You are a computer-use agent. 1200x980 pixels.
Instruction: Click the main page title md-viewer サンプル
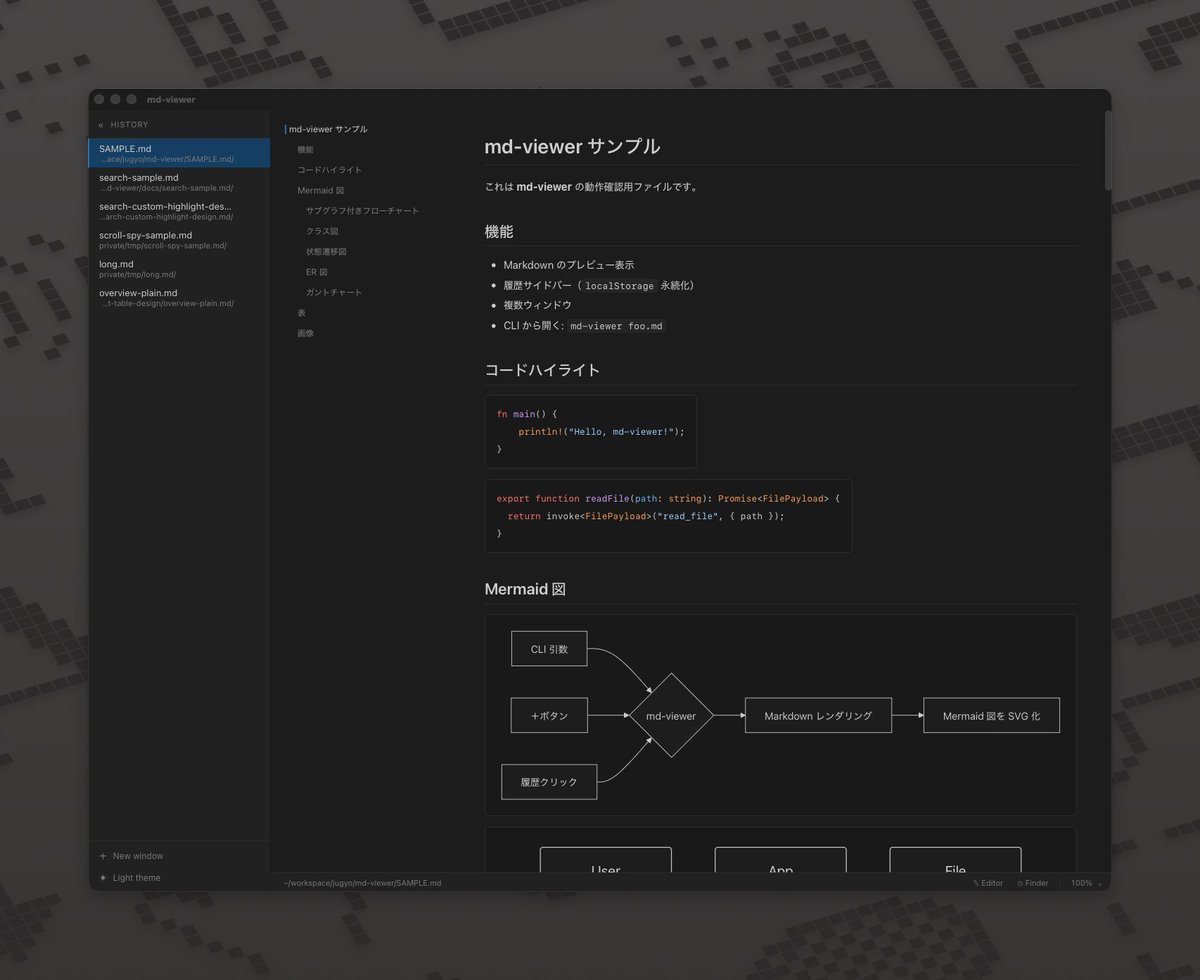[572, 146]
